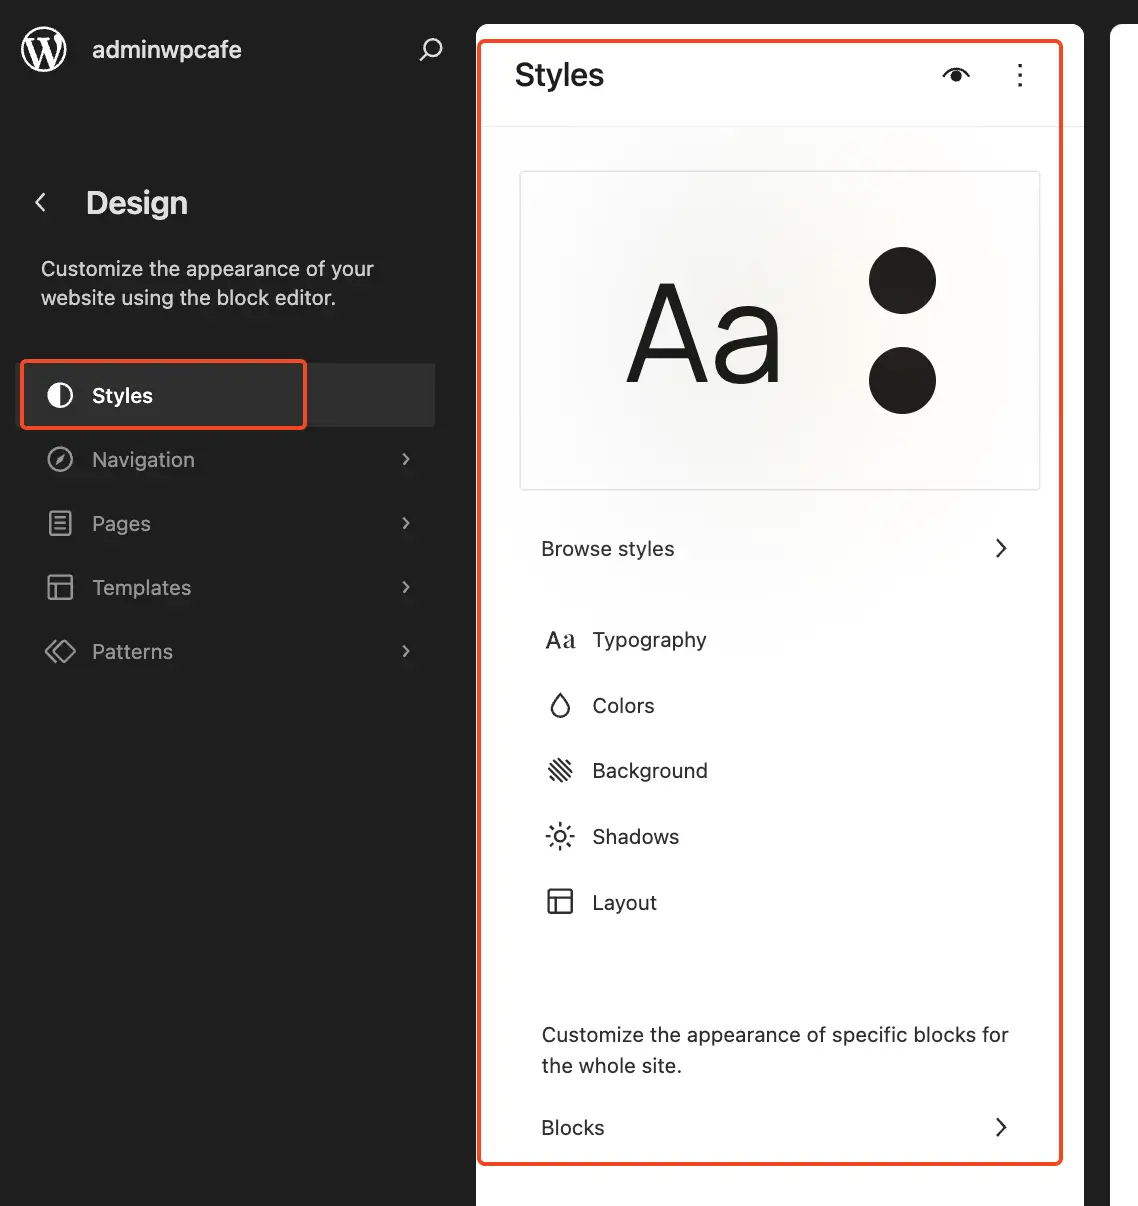This screenshot has width=1138, height=1206.
Task: Open the Typography settings via its Aa icon
Action: point(560,639)
